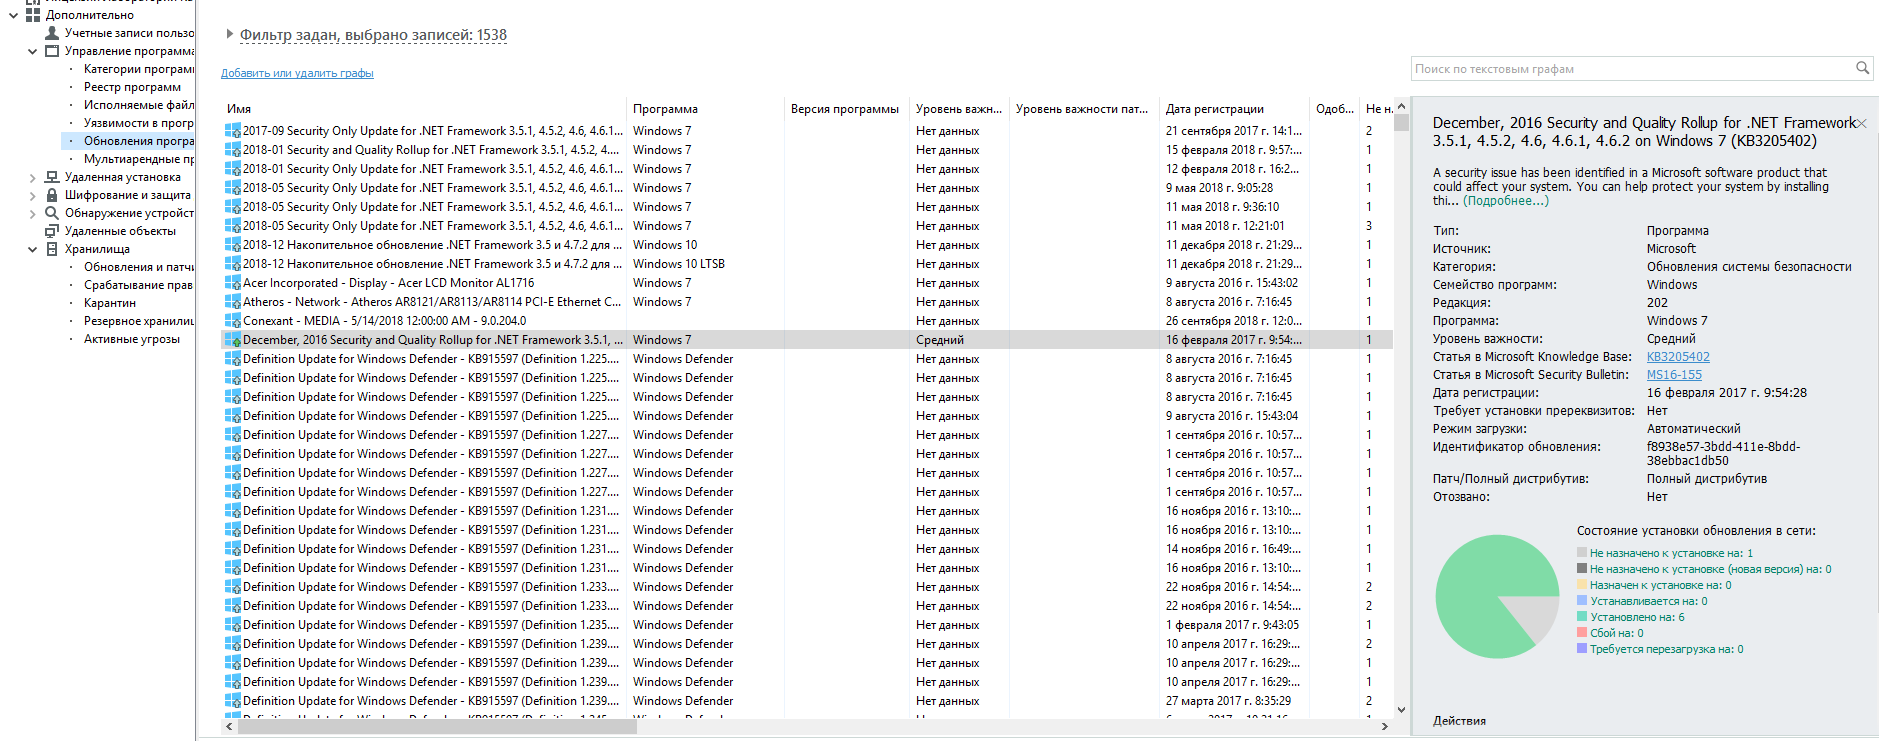Click the Windows 10 LTSB program cell
Viewport: 1879px width, 741px height.
679,264
